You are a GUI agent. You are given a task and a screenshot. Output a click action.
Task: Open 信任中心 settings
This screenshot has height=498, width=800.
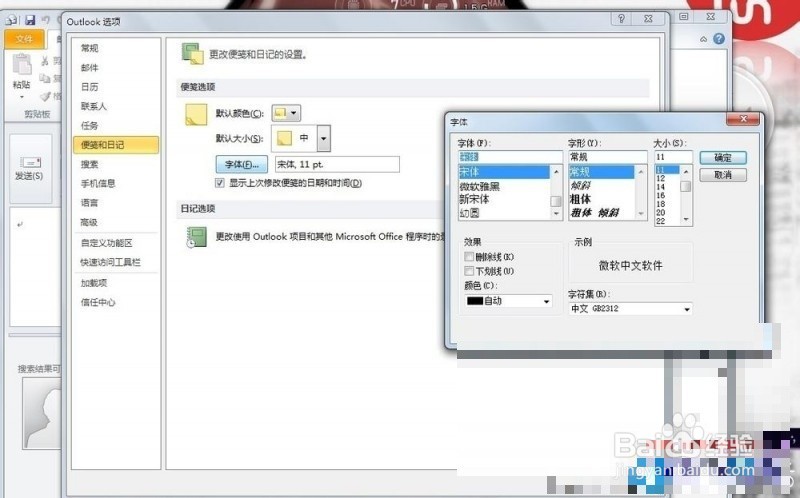pos(98,302)
